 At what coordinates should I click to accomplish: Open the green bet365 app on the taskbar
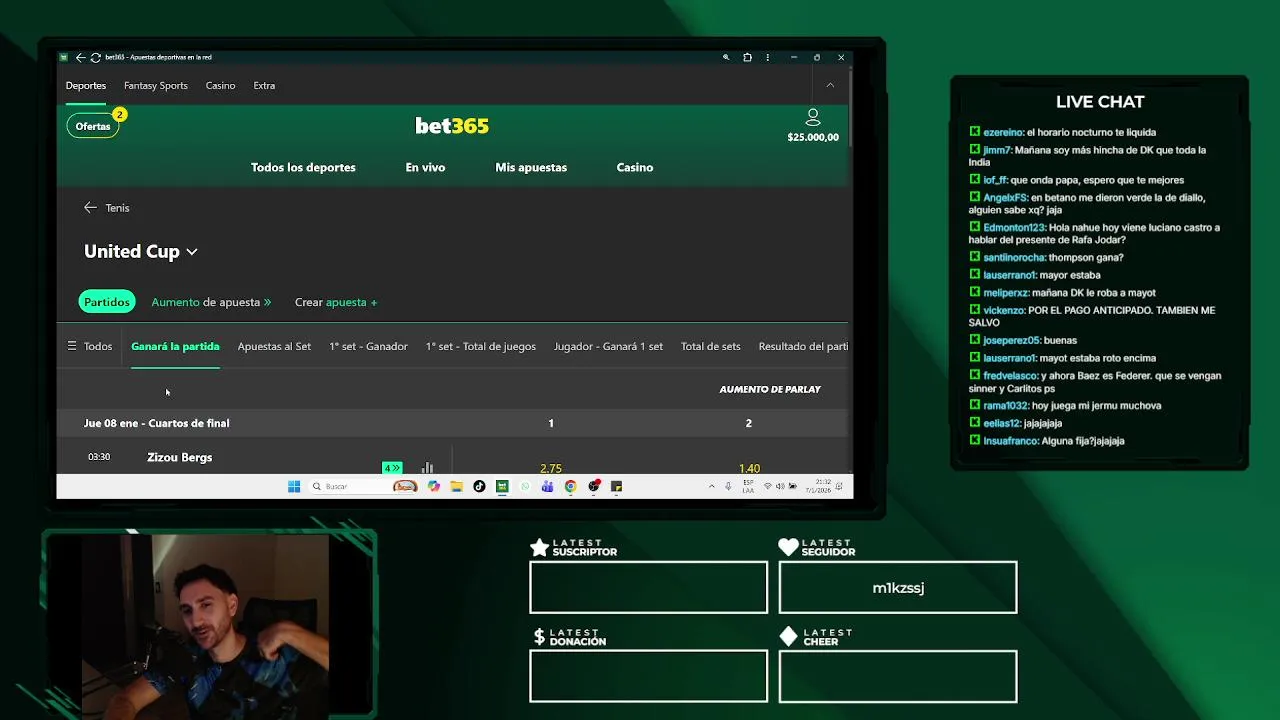point(502,486)
